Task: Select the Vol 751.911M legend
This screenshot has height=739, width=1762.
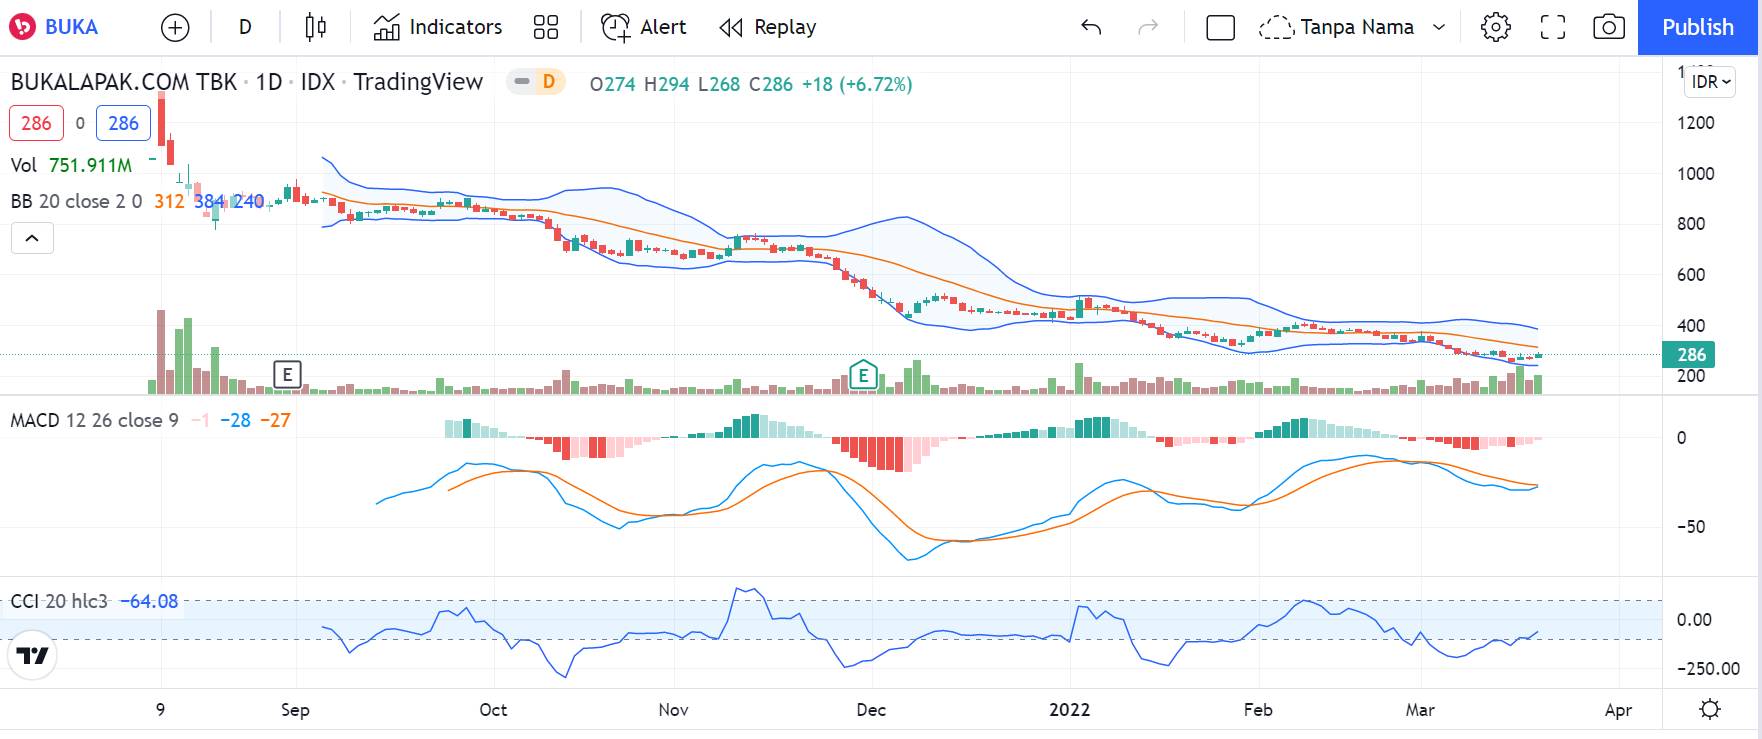Action: tap(71, 165)
